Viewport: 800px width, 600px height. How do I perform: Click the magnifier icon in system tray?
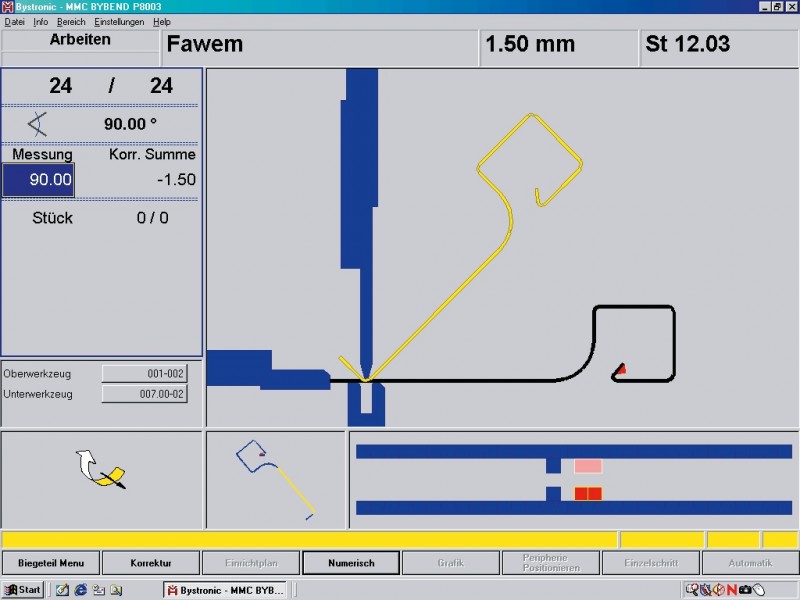click(x=692, y=590)
